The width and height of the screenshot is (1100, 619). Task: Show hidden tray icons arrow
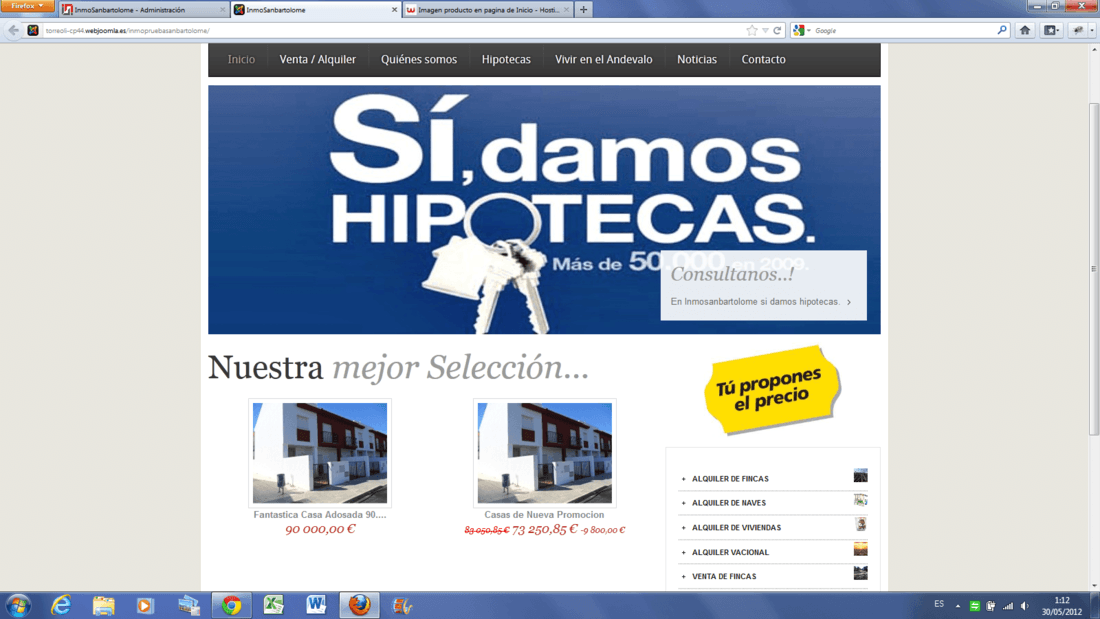point(958,606)
